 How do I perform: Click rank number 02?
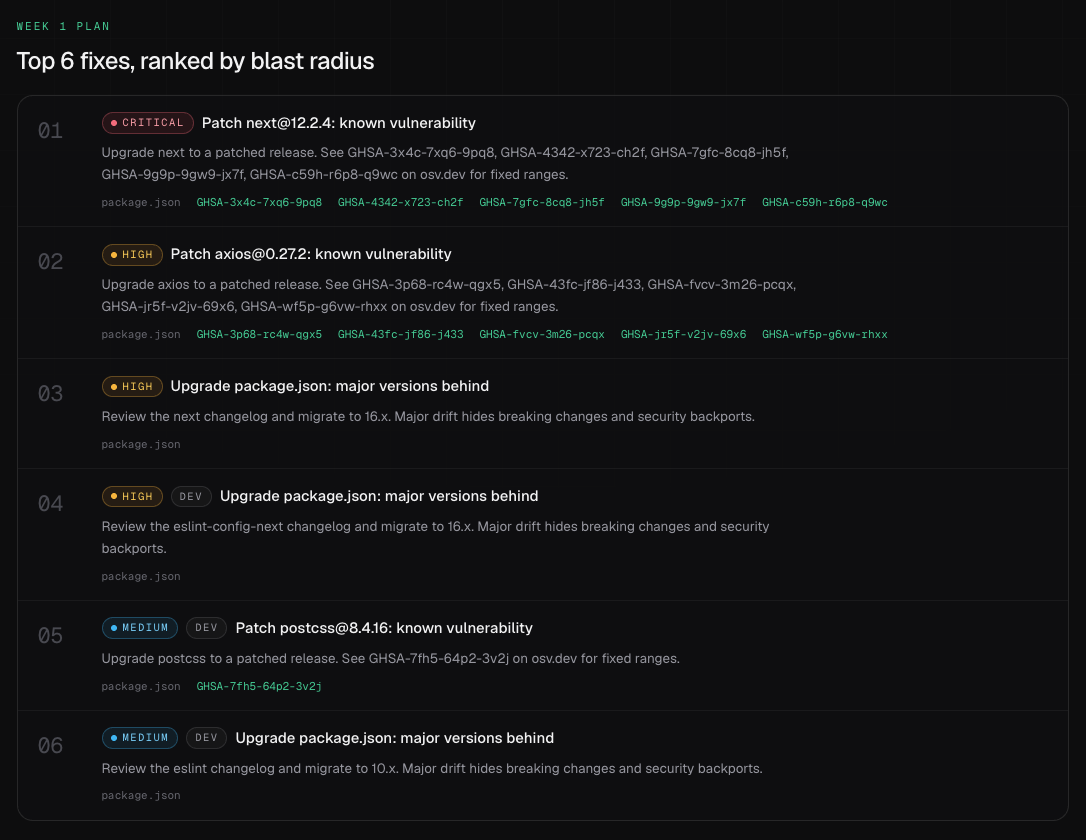point(51,261)
